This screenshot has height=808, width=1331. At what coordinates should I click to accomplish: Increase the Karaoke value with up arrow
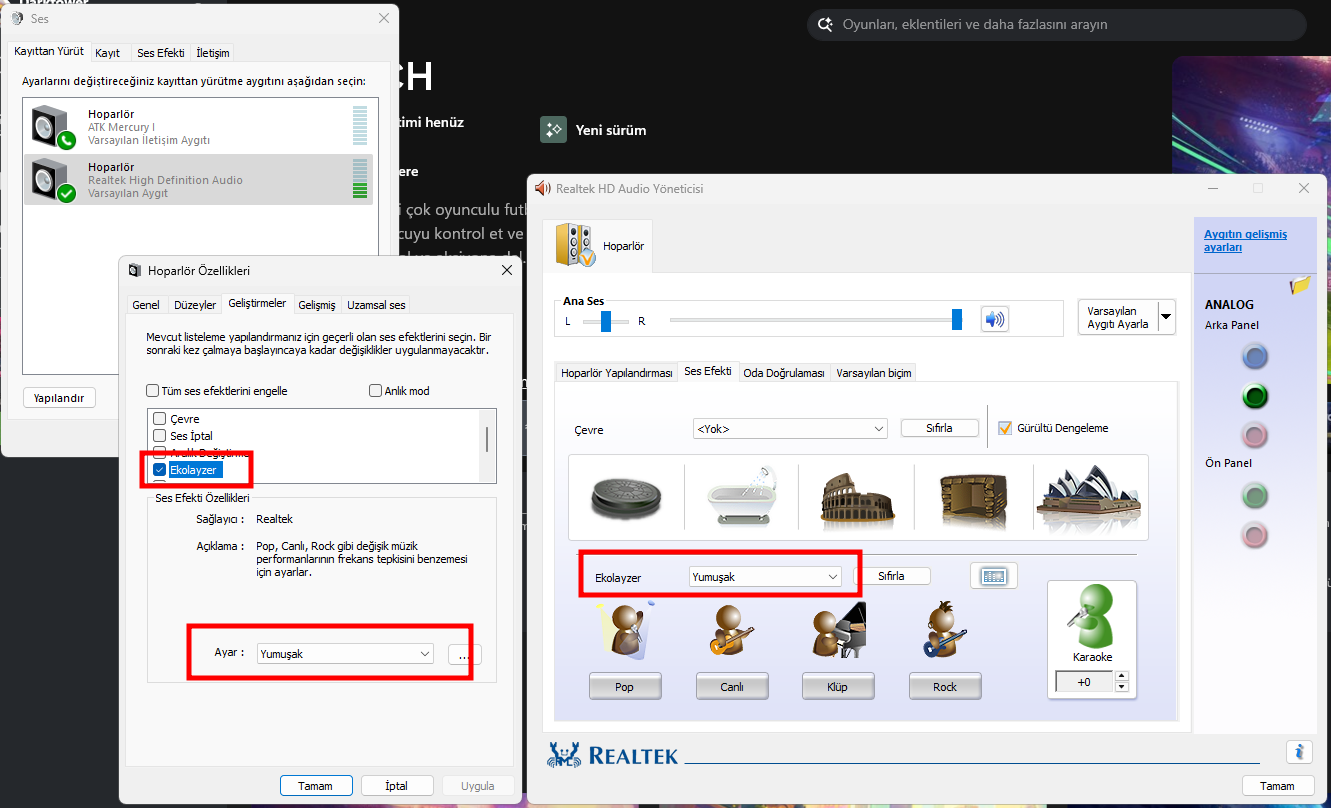tap(1121, 677)
